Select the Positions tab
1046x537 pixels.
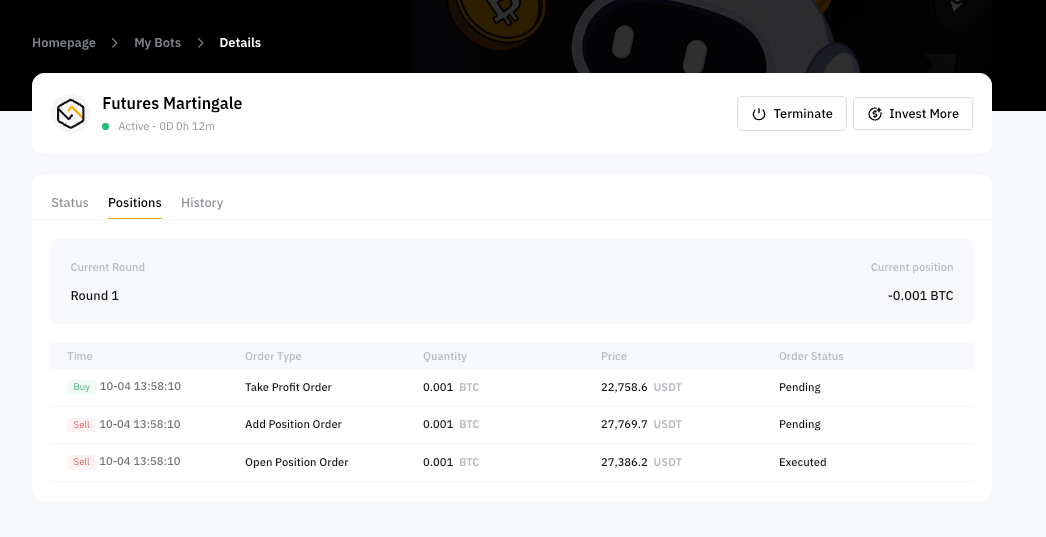click(x=135, y=203)
